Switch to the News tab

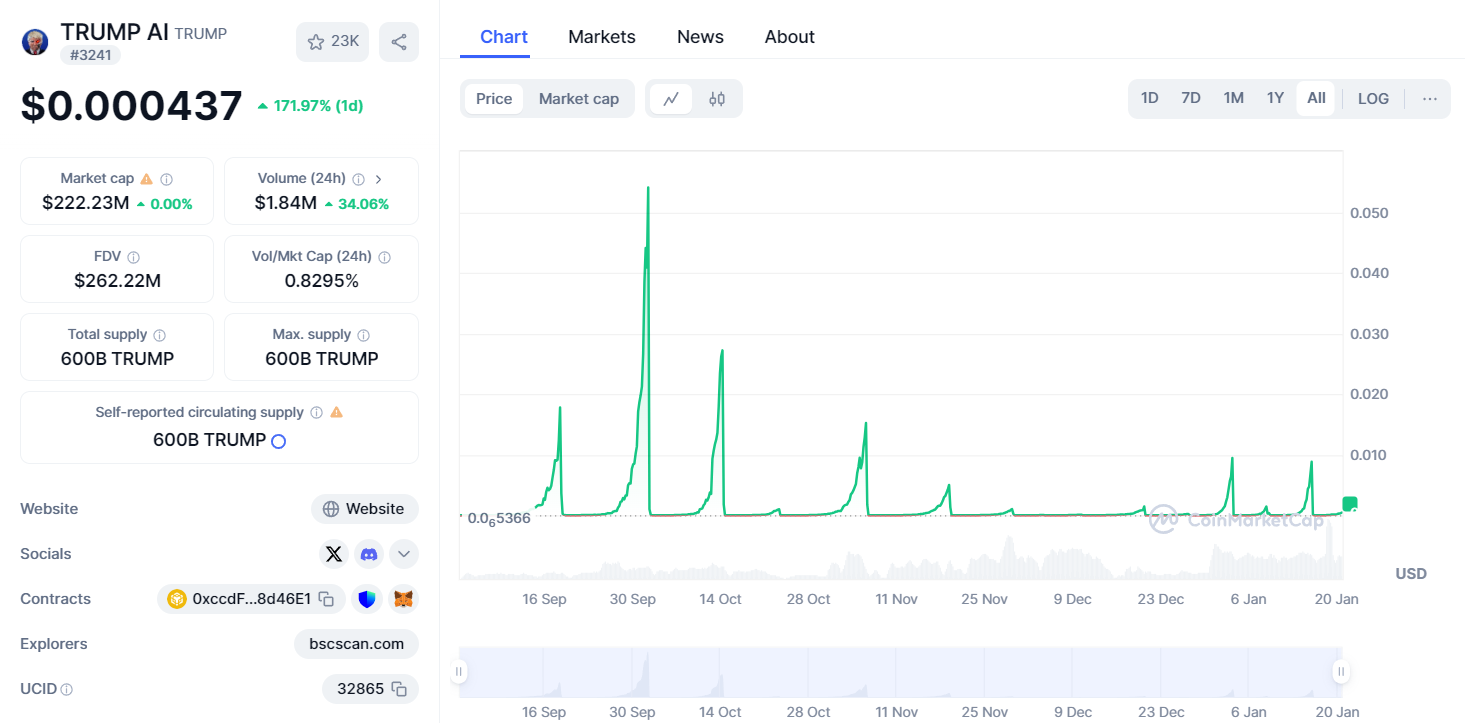[x=700, y=37]
